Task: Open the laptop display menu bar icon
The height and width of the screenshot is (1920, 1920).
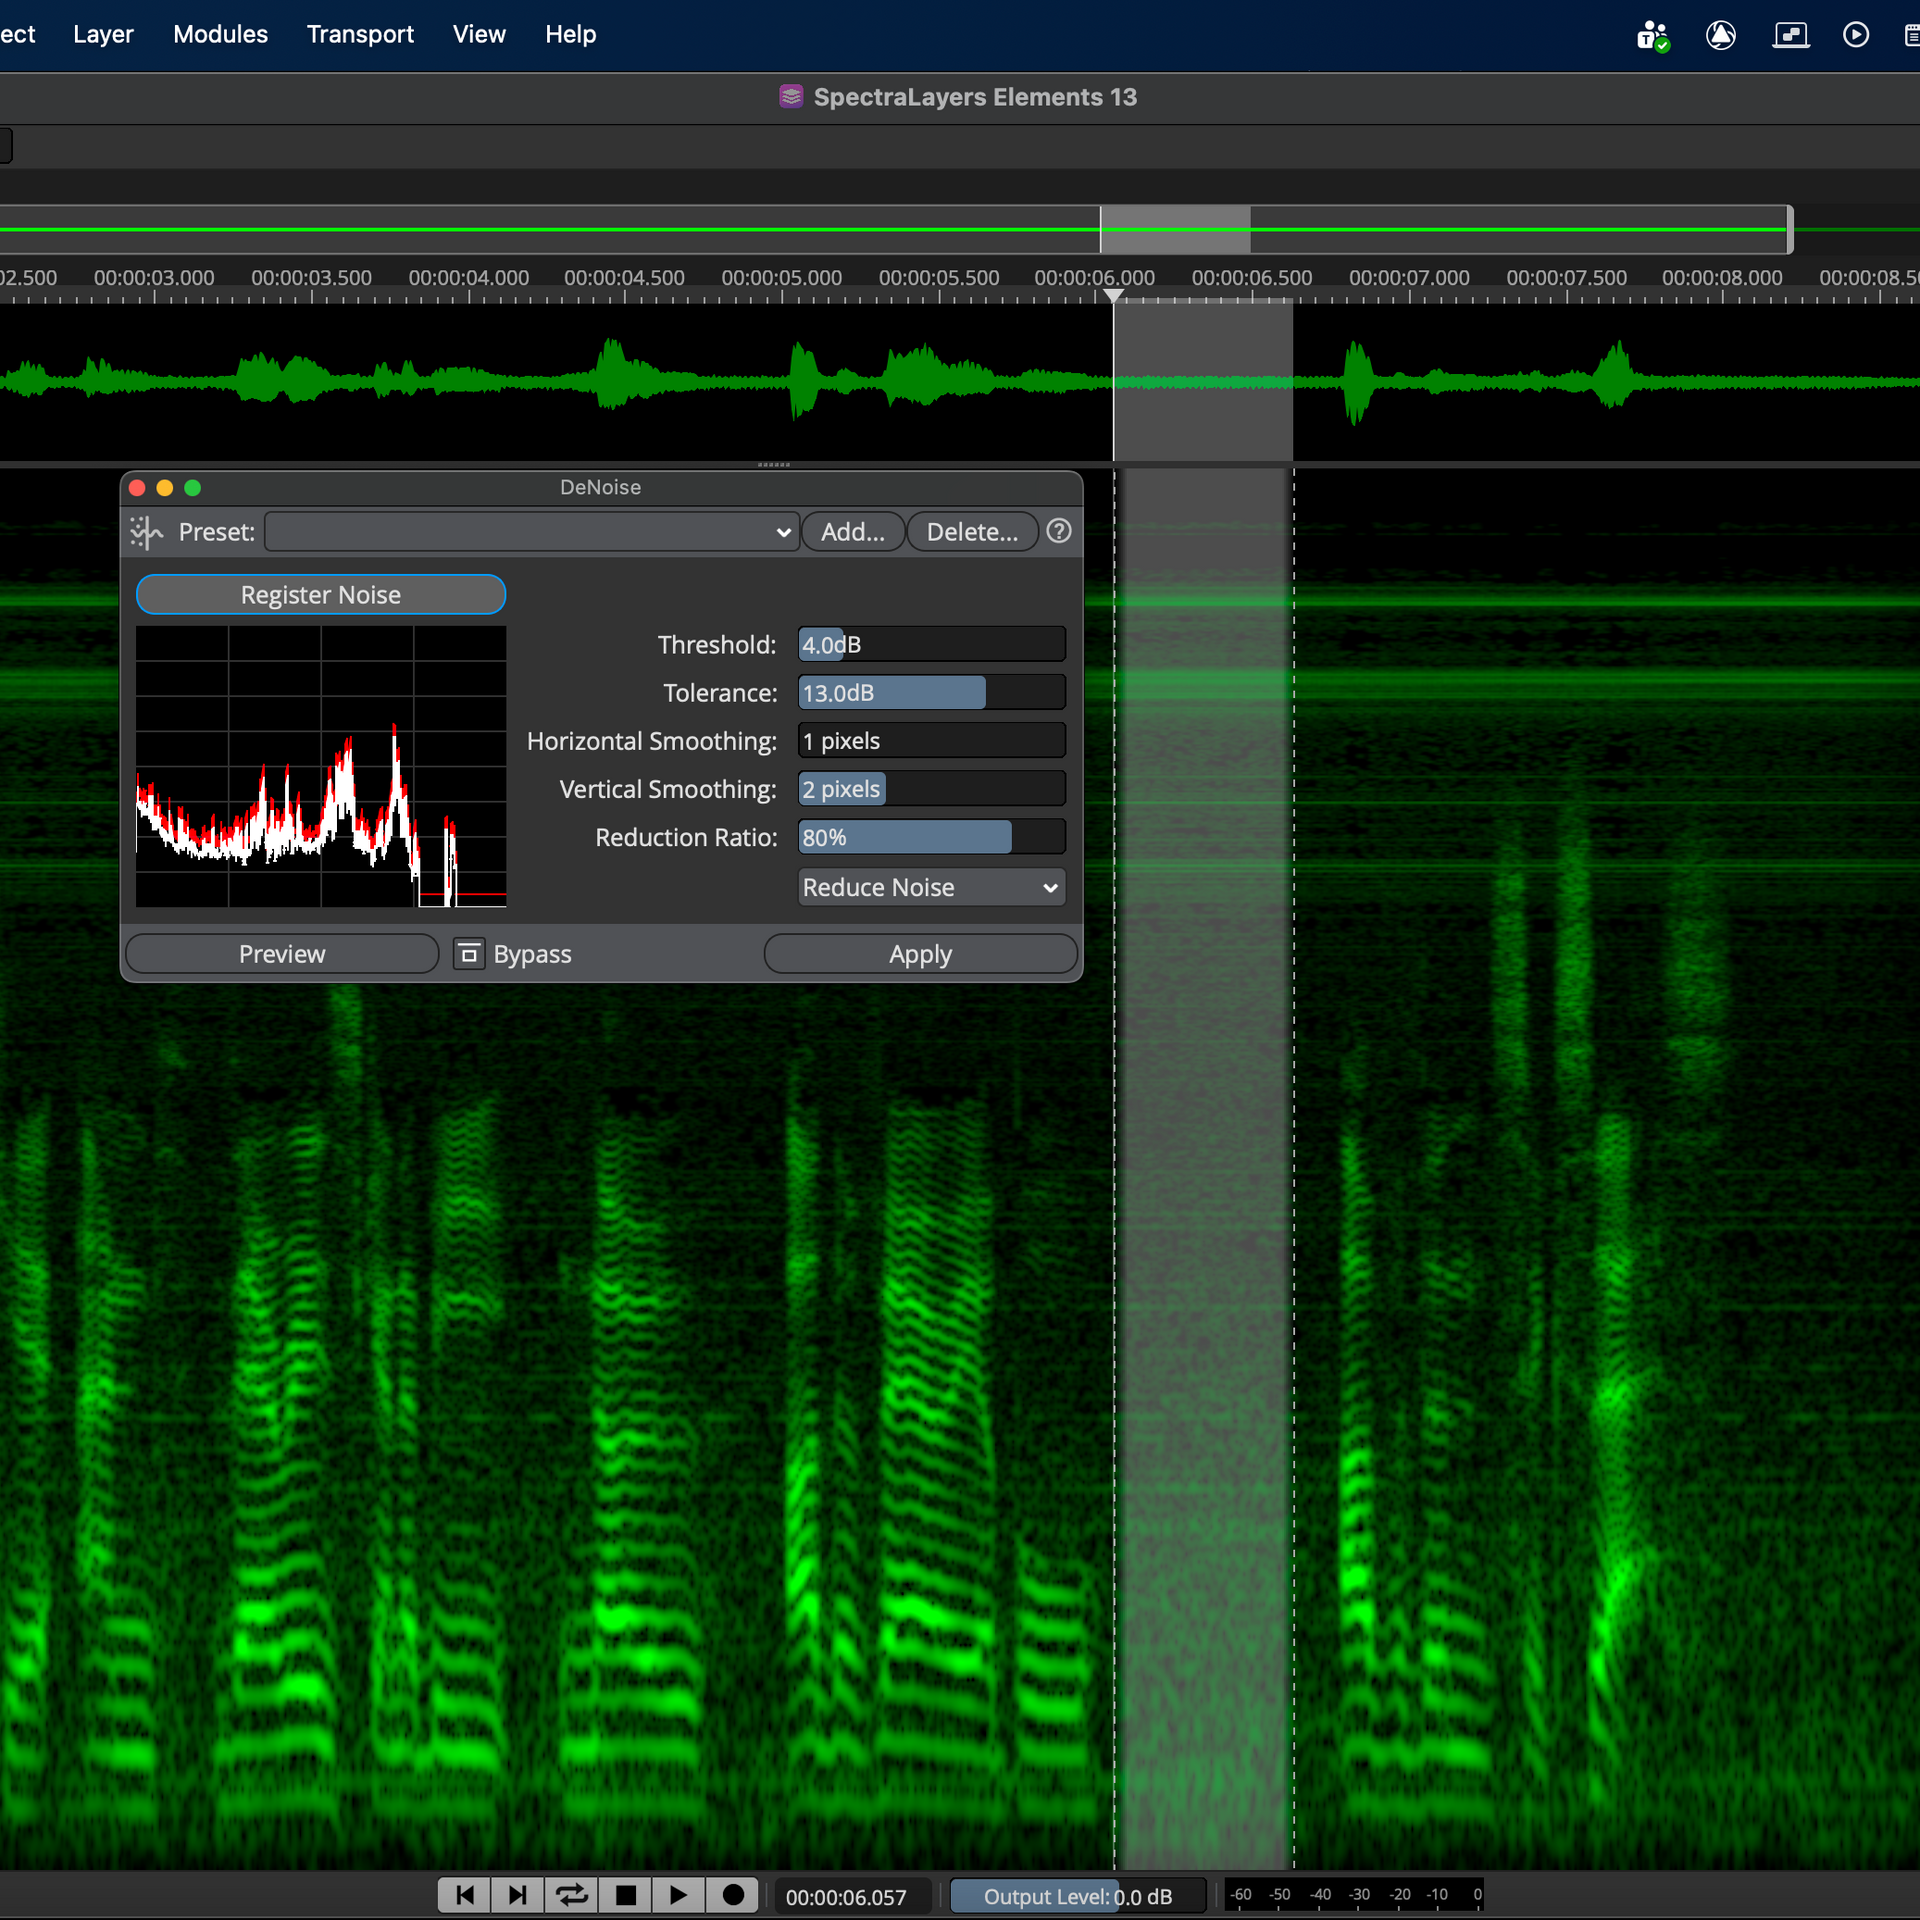Action: [x=1790, y=36]
